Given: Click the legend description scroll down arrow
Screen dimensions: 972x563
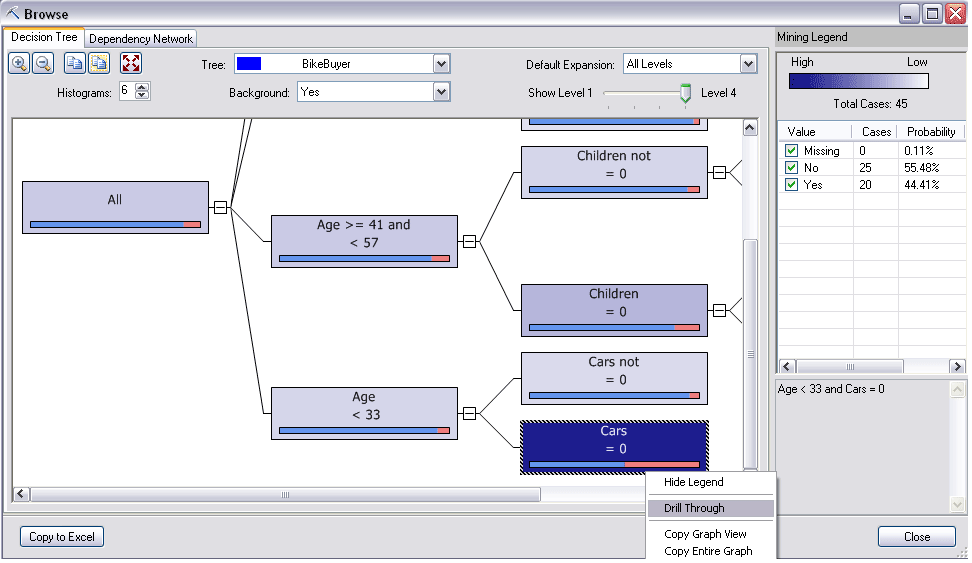Looking at the screenshot, I should tap(957, 505).
